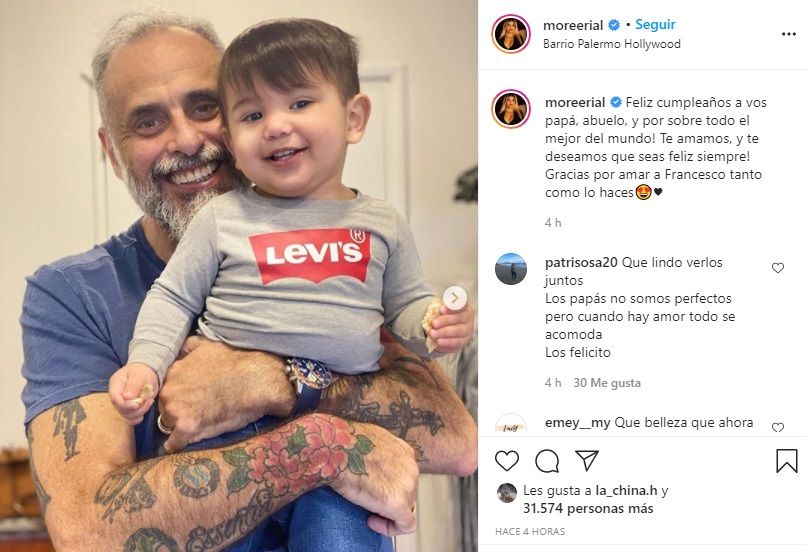807x552 pixels.
Task: Open patrisosa20's profile avatar
Action: point(511,269)
